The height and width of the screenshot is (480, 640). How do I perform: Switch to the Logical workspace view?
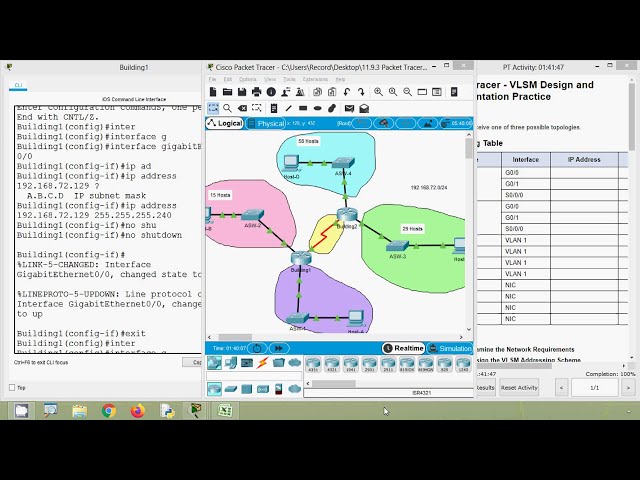(225, 123)
